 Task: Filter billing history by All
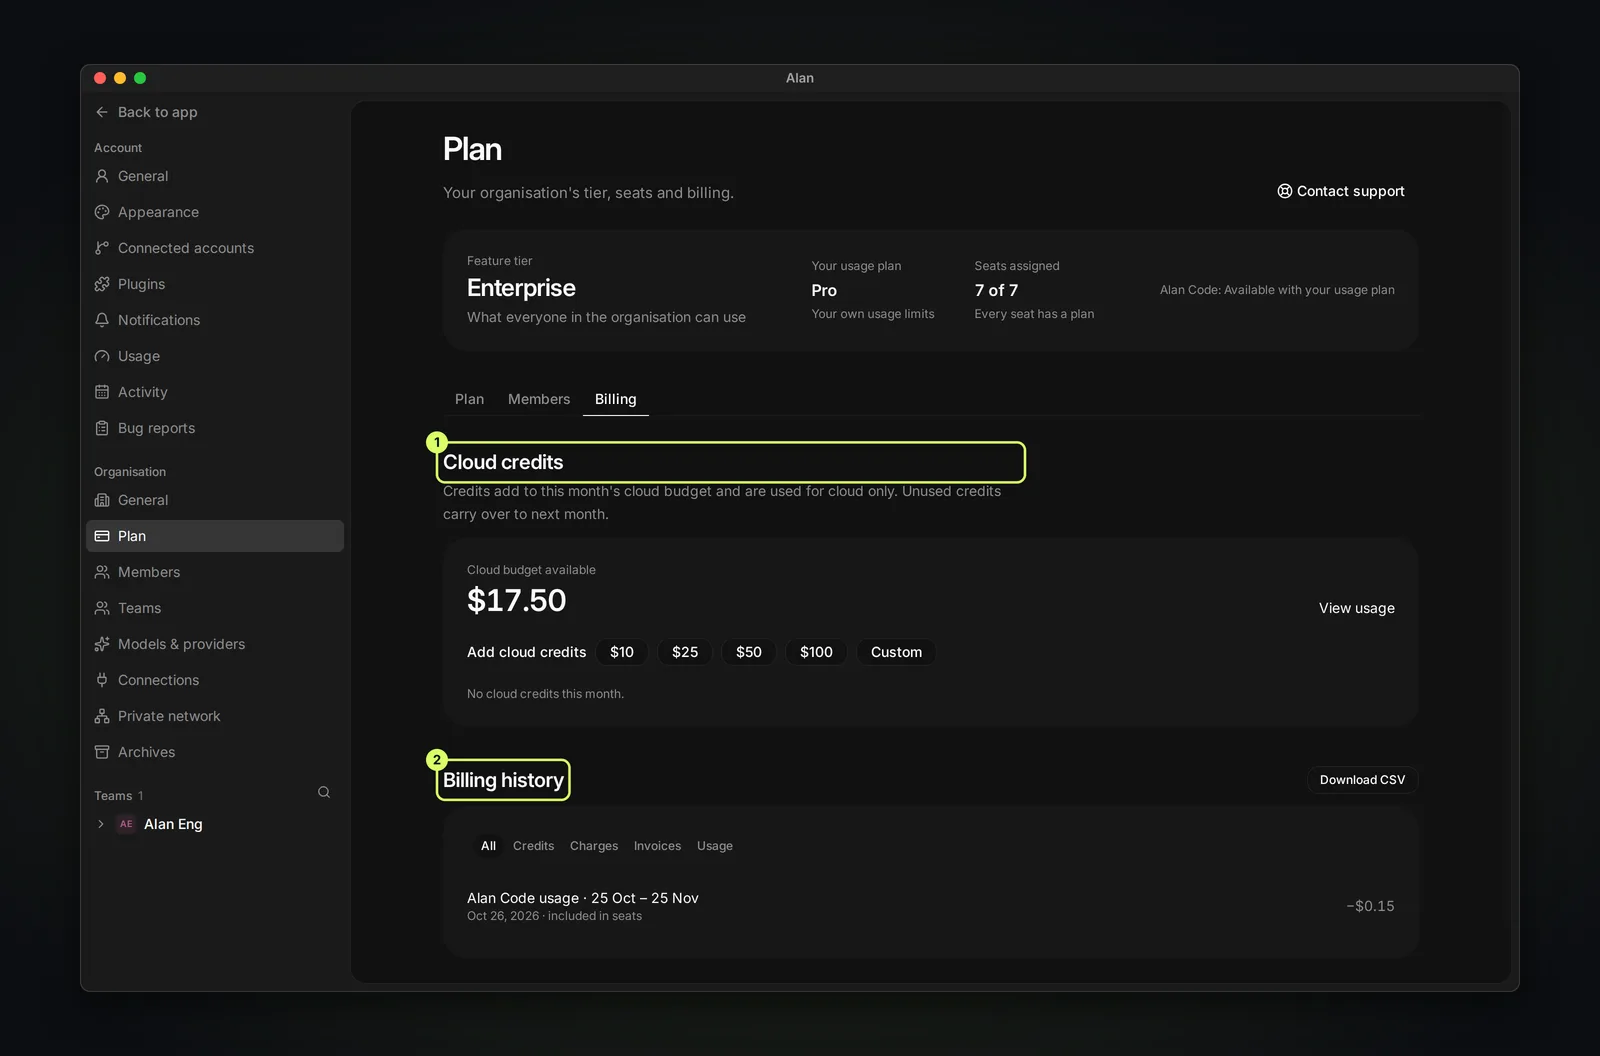[x=488, y=846]
